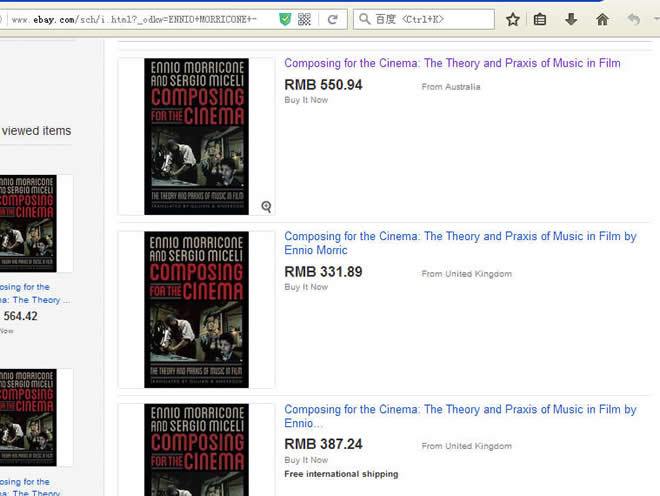
Task: Click 'From United Kingdom' under RMB 331.89 row
Action: point(467,274)
